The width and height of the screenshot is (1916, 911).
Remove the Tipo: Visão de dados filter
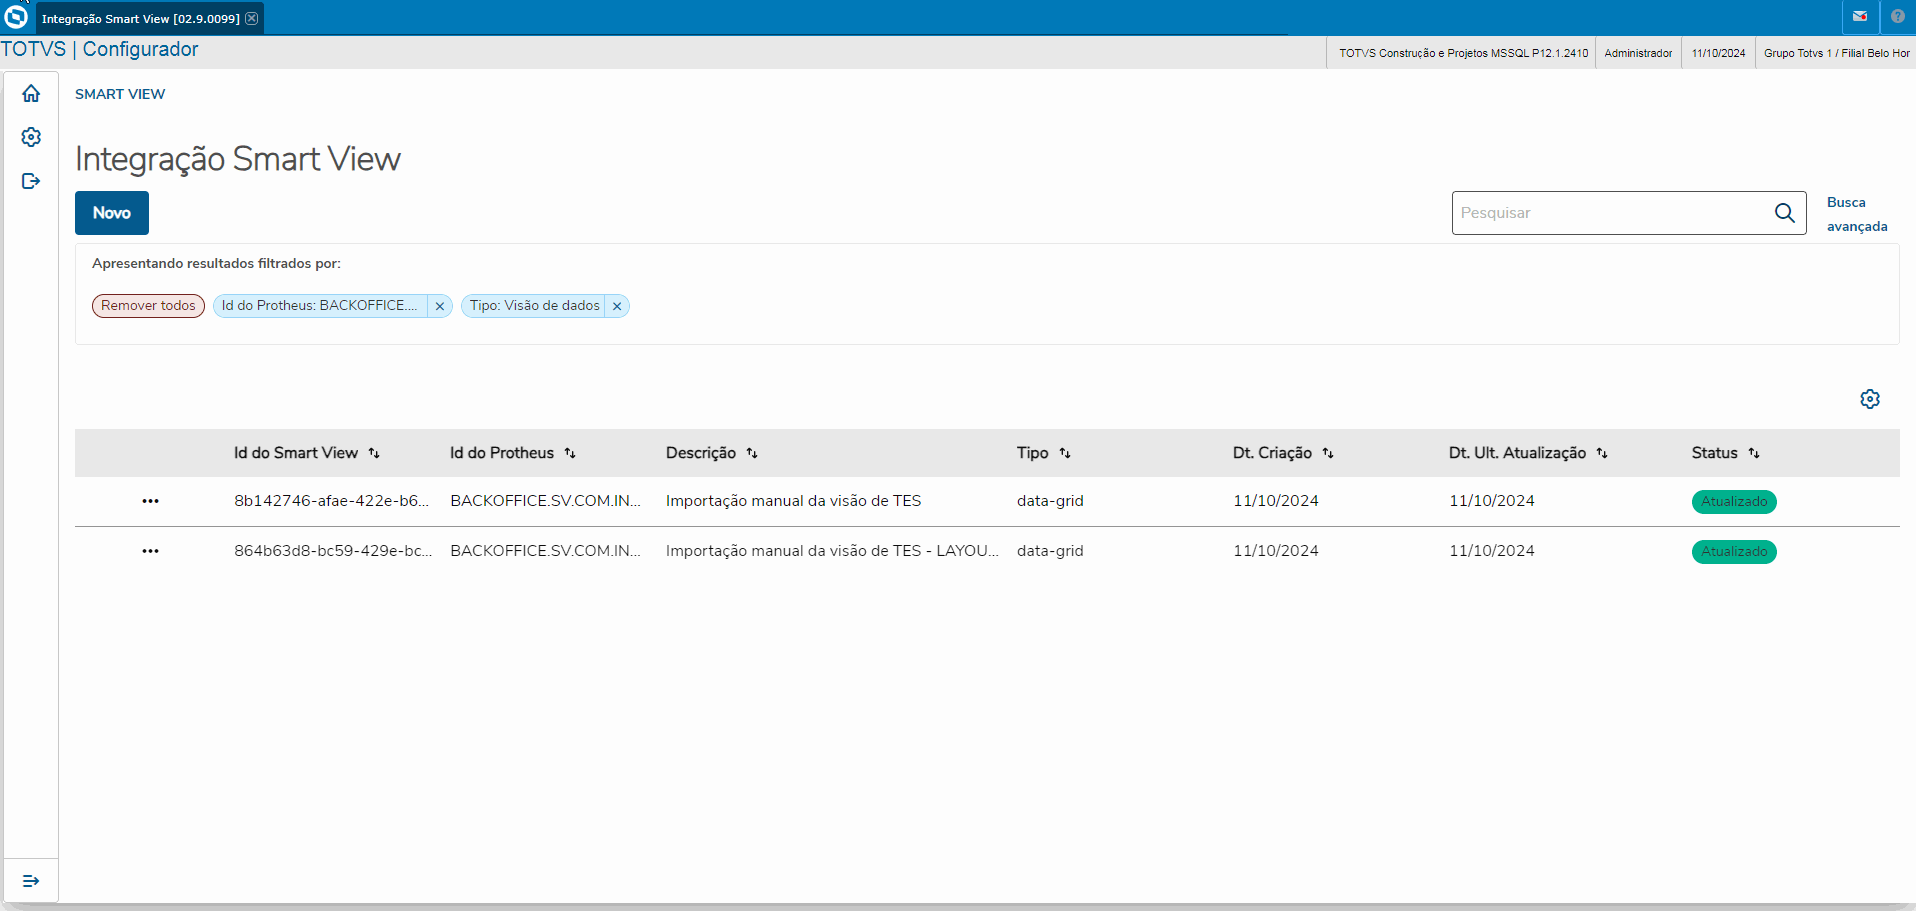617,306
